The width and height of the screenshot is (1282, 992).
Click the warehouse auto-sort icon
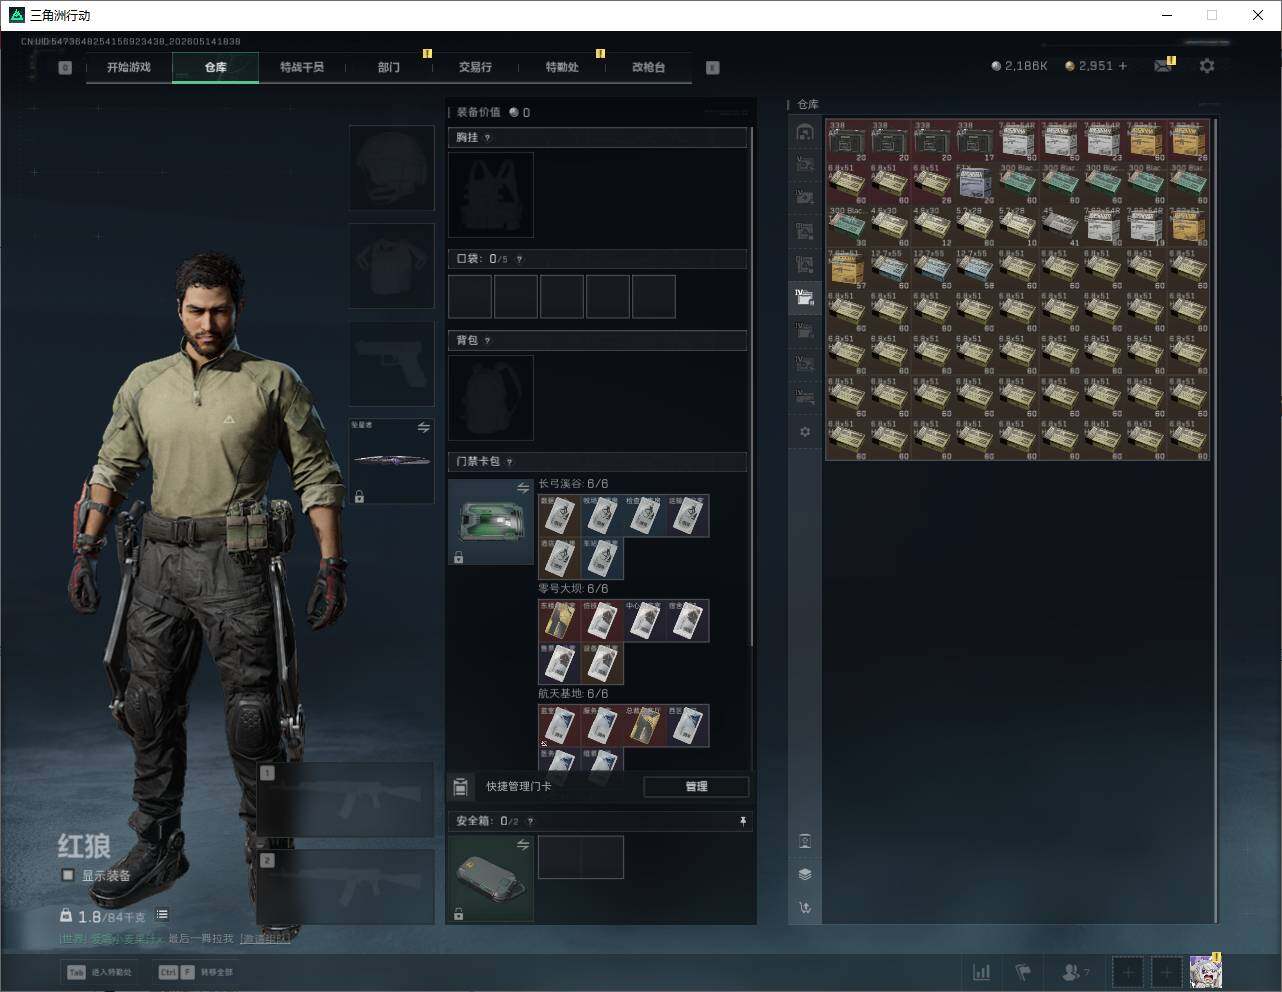805,908
